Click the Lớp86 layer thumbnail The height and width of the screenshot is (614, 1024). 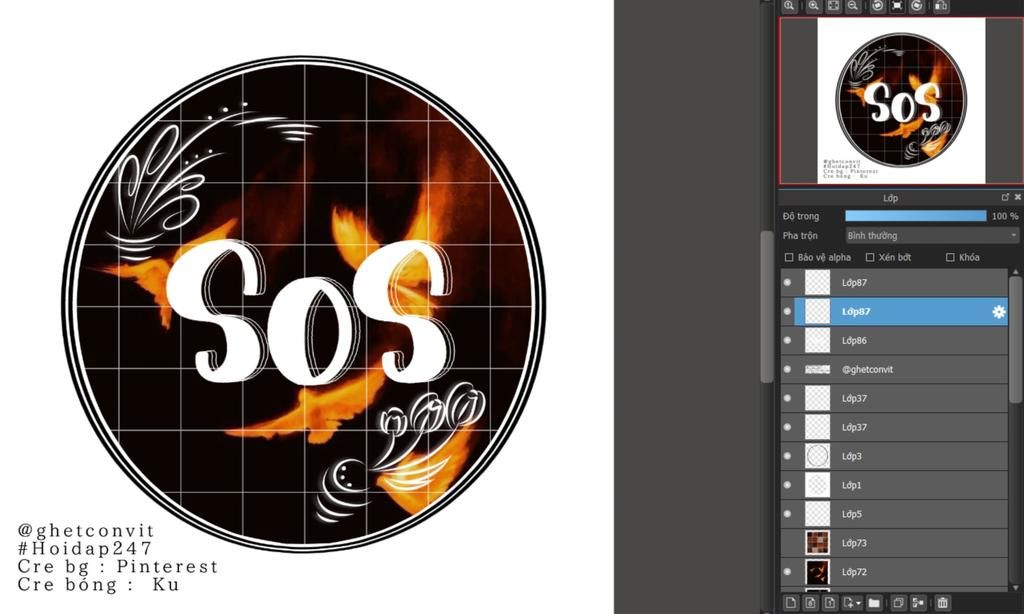817,340
